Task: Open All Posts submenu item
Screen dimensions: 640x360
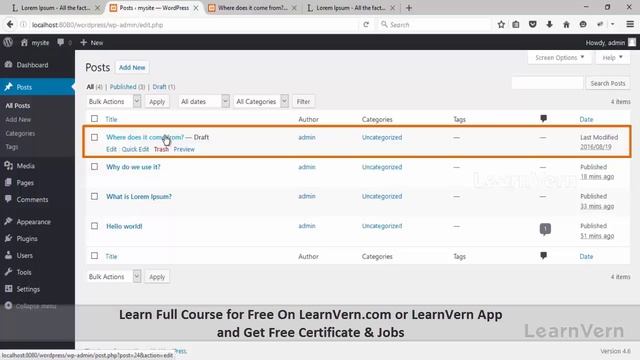Action: pos(18,106)
